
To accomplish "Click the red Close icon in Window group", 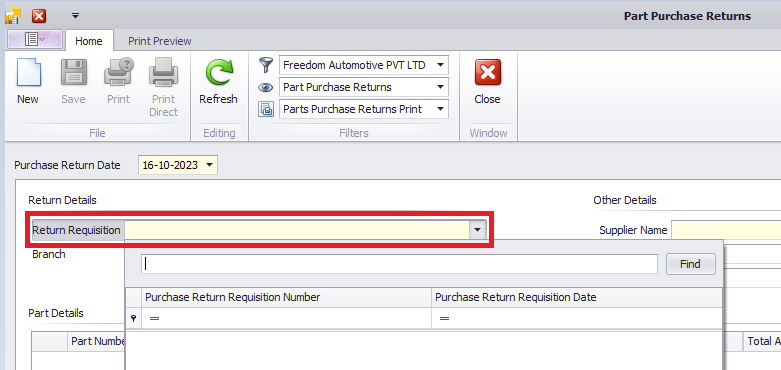I will [488, 73].
